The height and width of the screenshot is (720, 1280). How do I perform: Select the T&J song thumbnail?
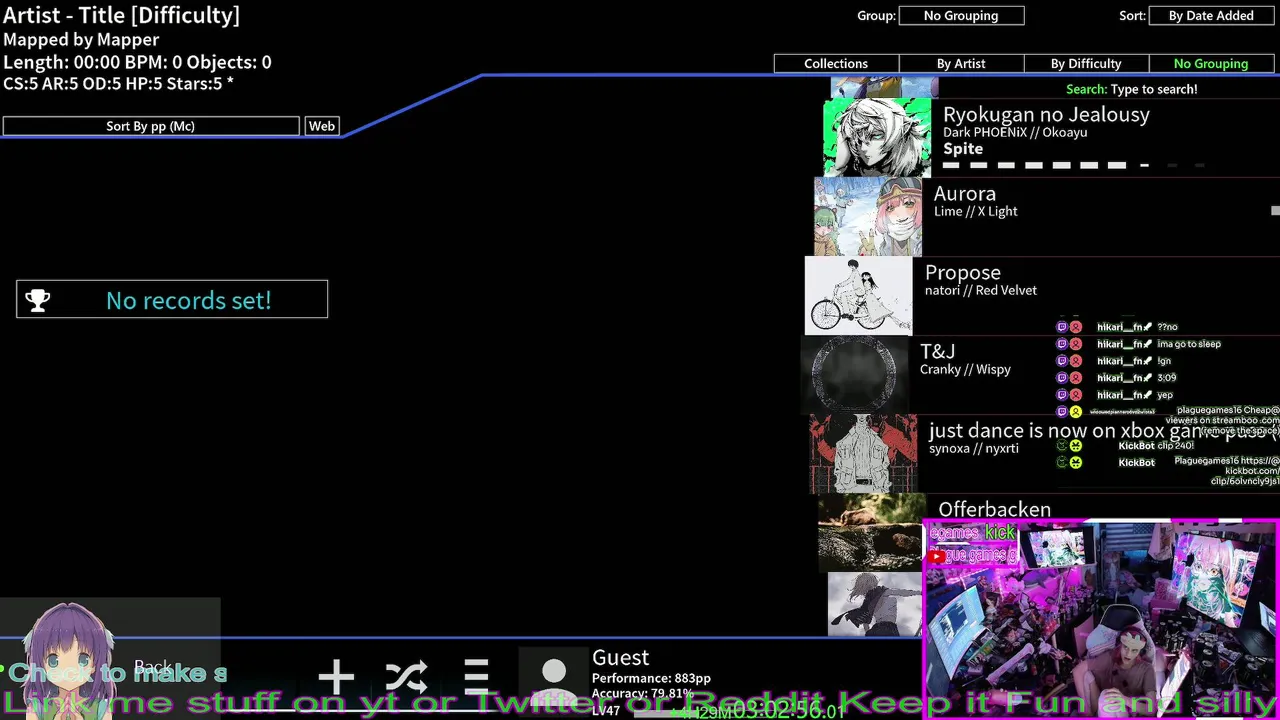[854, 375]
